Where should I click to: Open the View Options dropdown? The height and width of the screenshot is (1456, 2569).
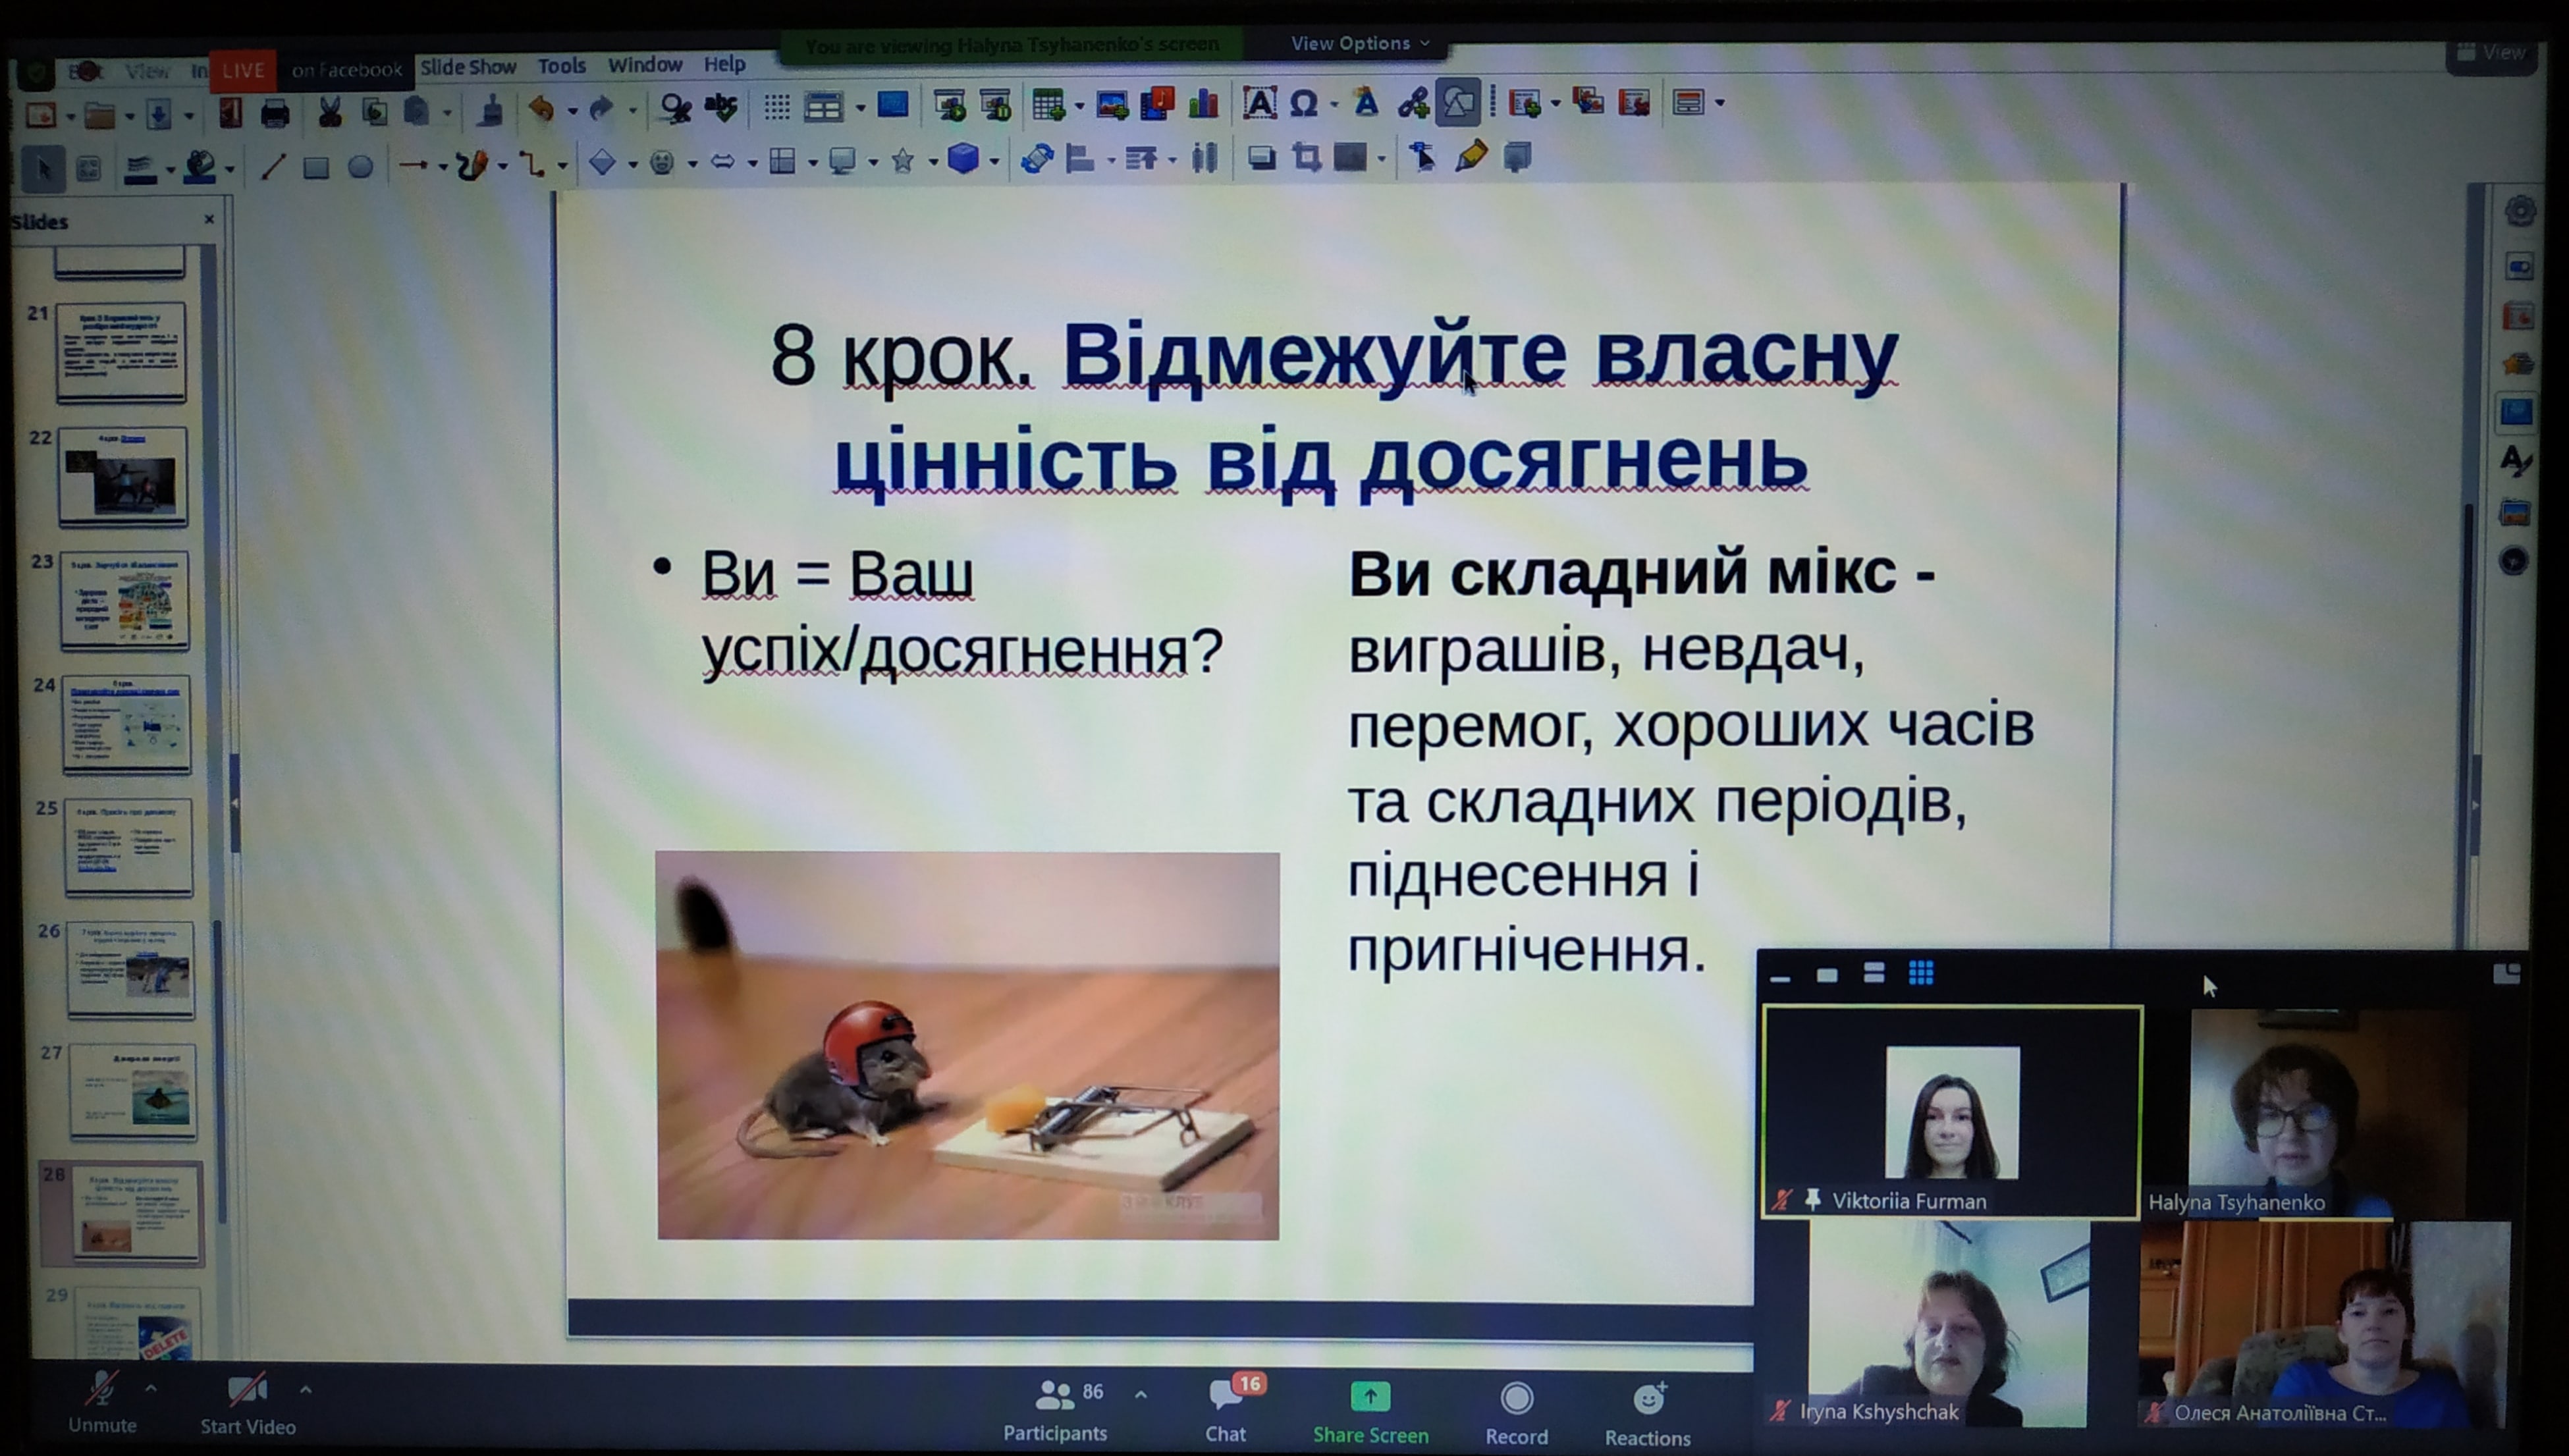(x=1358, y=43)
